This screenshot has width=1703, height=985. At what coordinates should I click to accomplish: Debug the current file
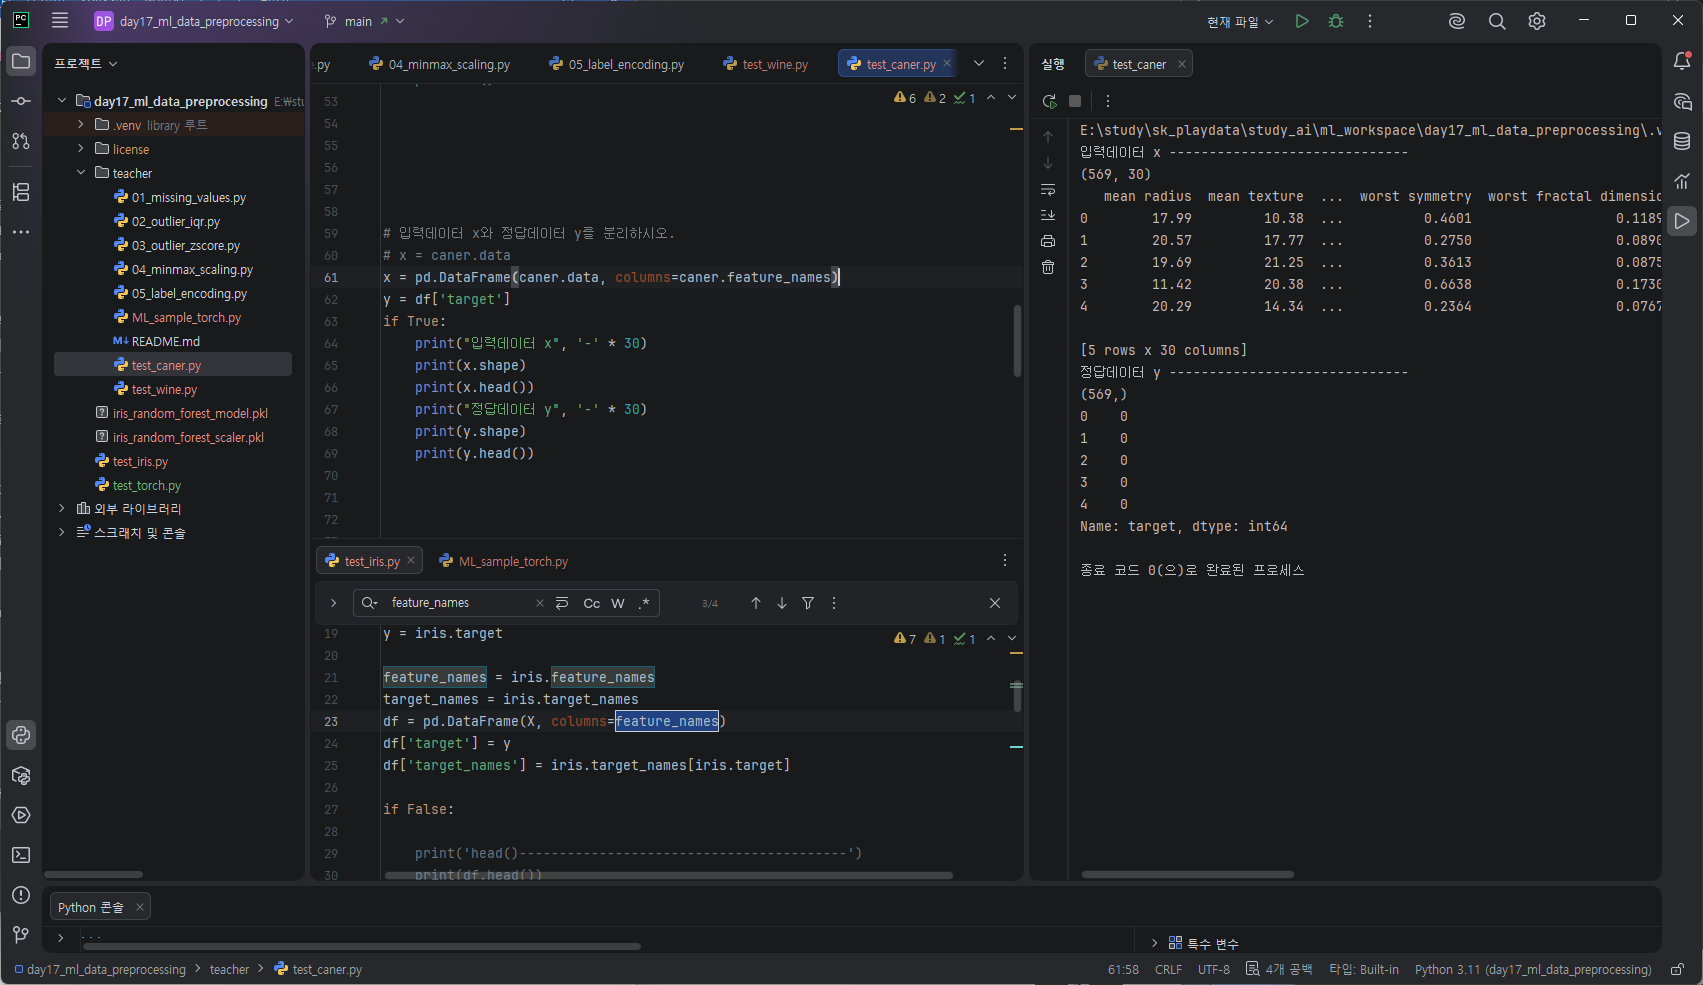coord(1336,21)
